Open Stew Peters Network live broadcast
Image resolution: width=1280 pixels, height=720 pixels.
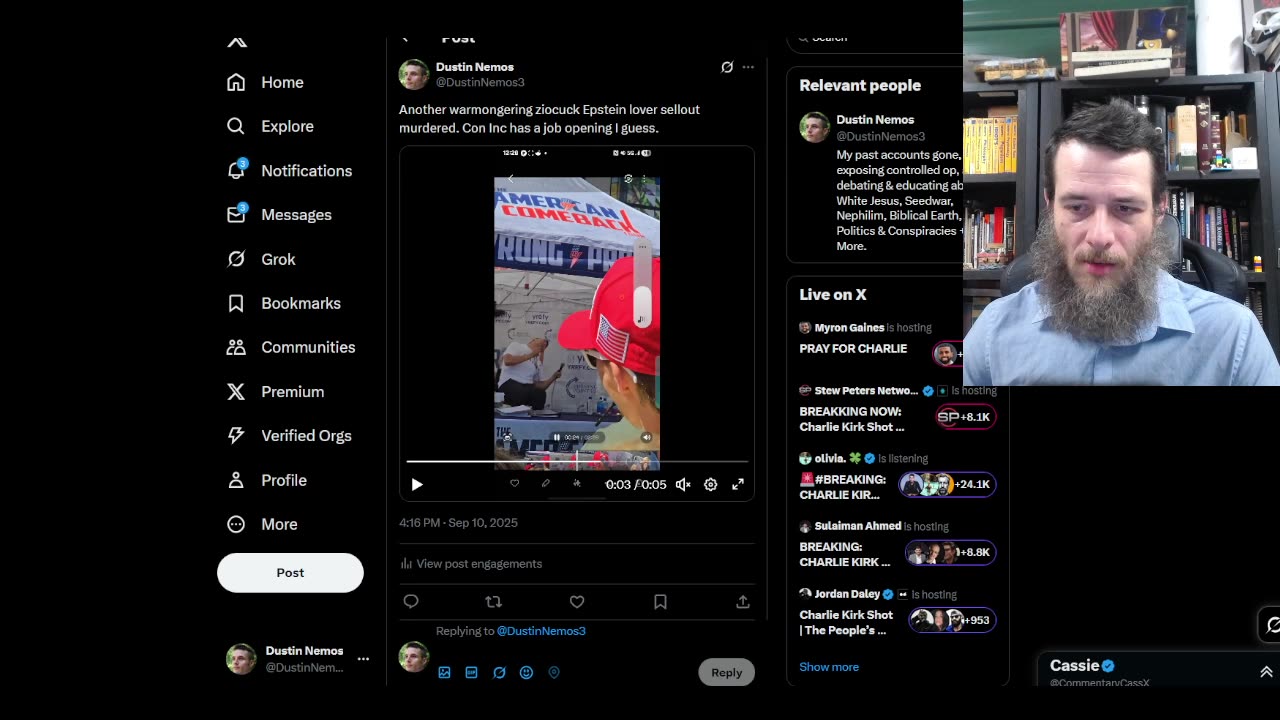896,409
